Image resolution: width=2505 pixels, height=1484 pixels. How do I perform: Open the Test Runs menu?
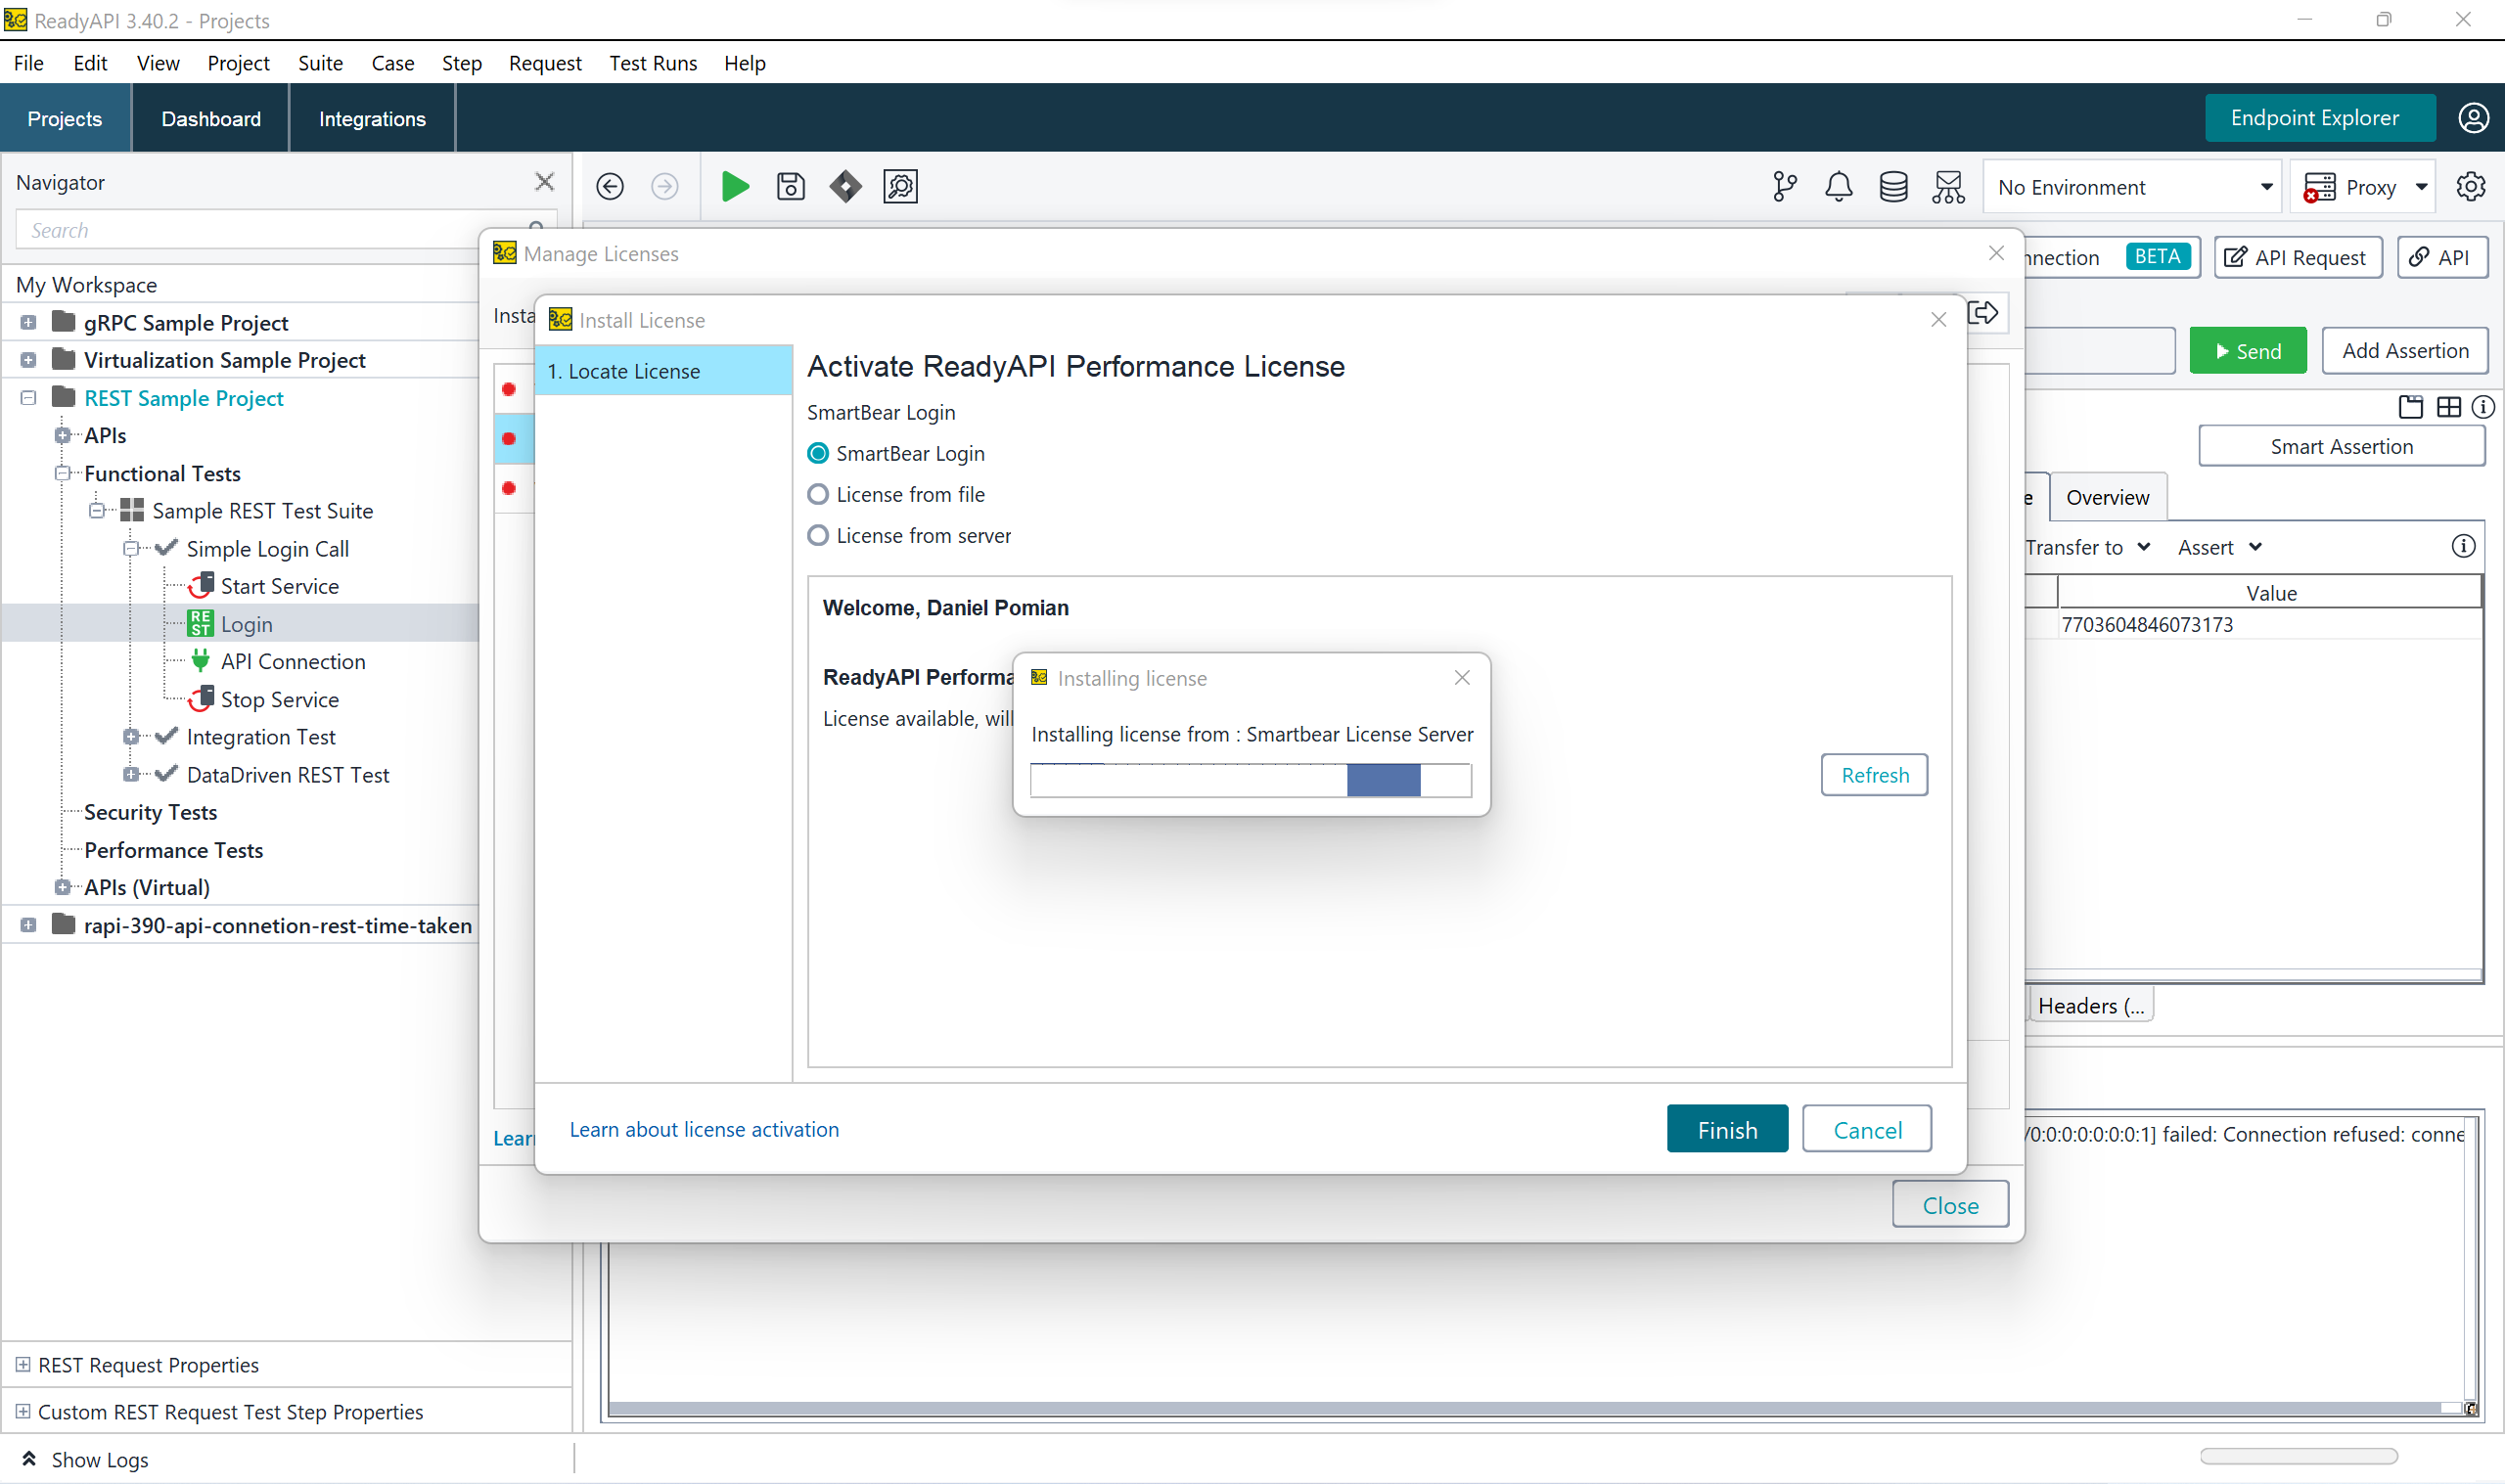pyautogui.click(x=653, y=63)
